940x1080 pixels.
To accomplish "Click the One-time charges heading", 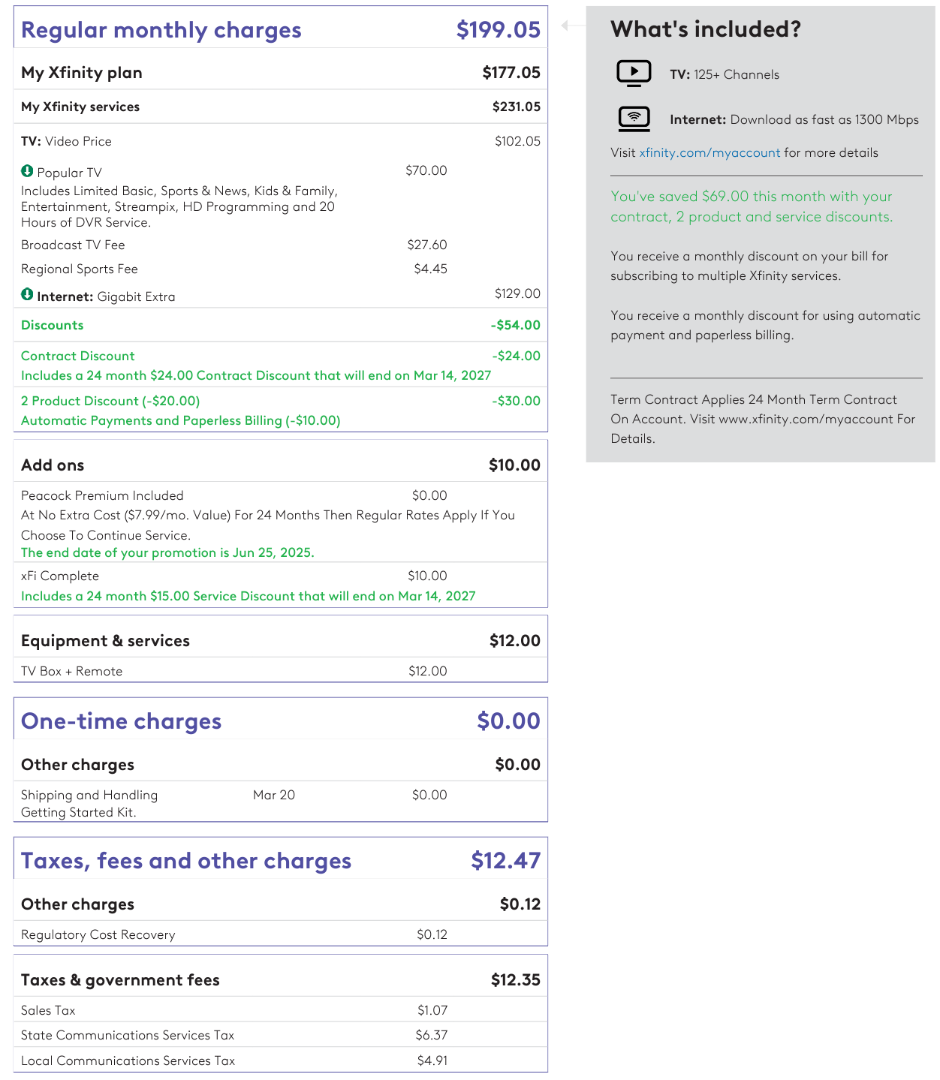I will [x=121, y=721].
